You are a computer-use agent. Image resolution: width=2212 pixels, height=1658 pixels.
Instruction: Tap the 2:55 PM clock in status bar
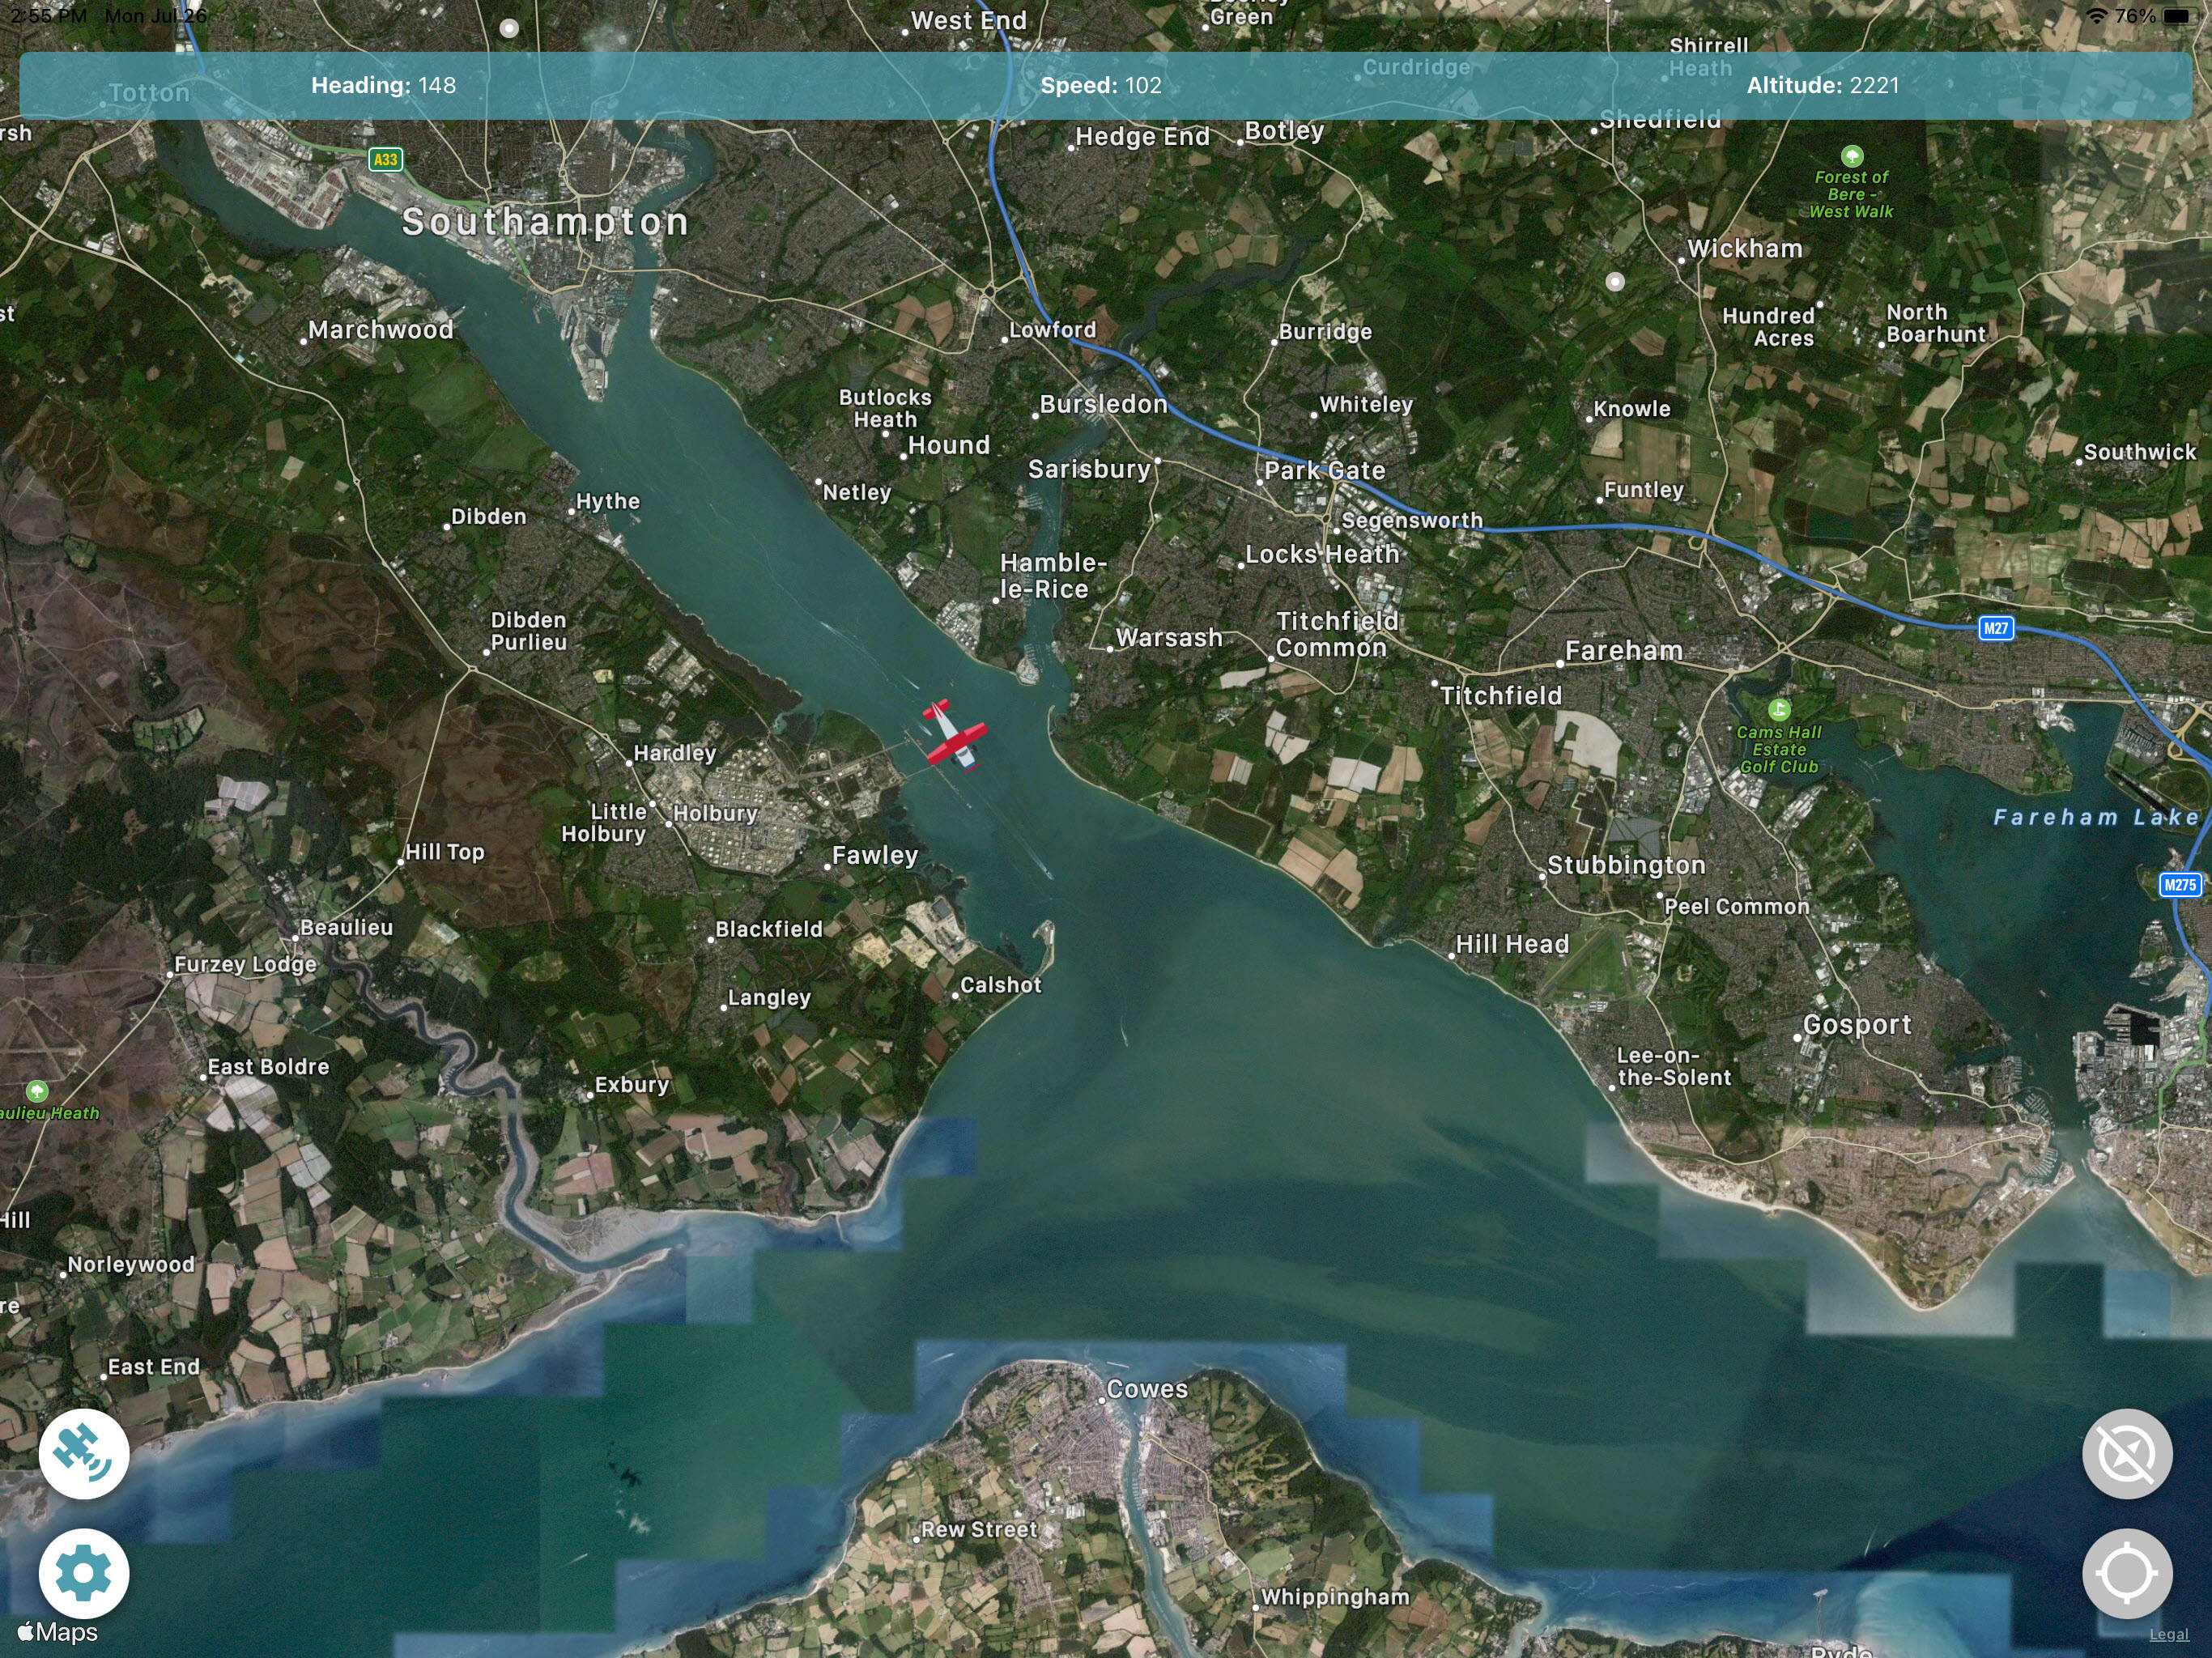(x=49, y=16)
